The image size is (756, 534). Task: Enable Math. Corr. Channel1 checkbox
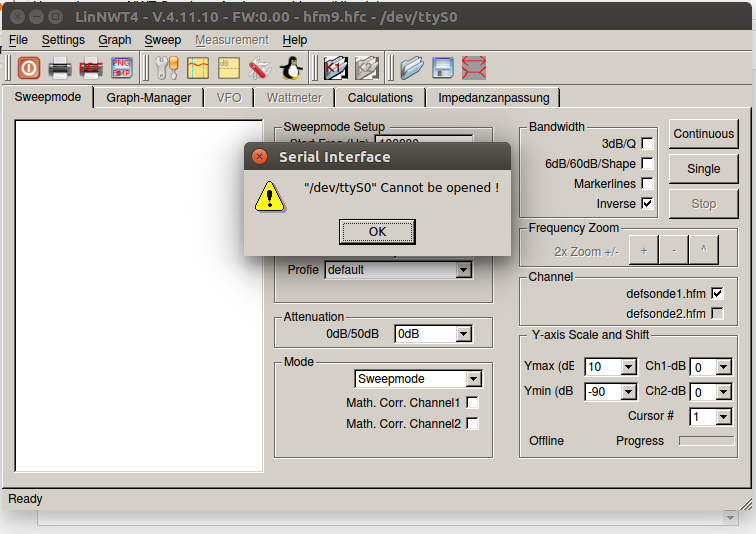click(472, 402)
